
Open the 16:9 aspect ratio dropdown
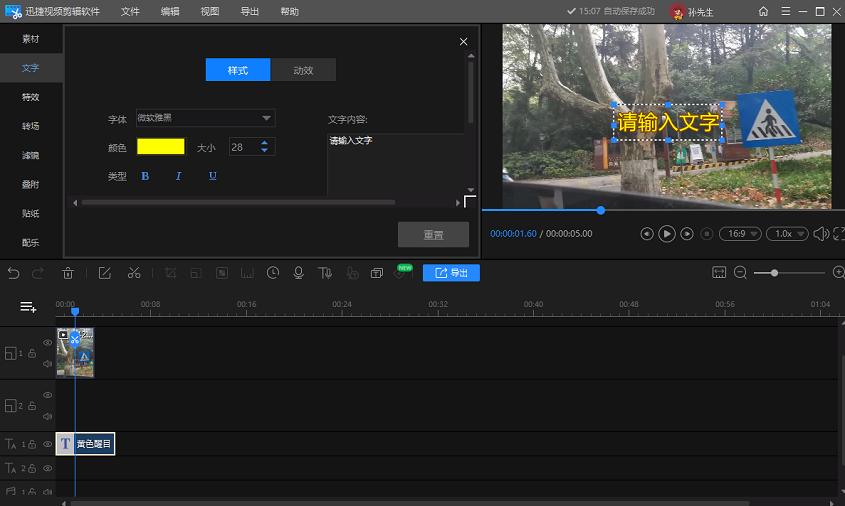[x=740, y=234]
